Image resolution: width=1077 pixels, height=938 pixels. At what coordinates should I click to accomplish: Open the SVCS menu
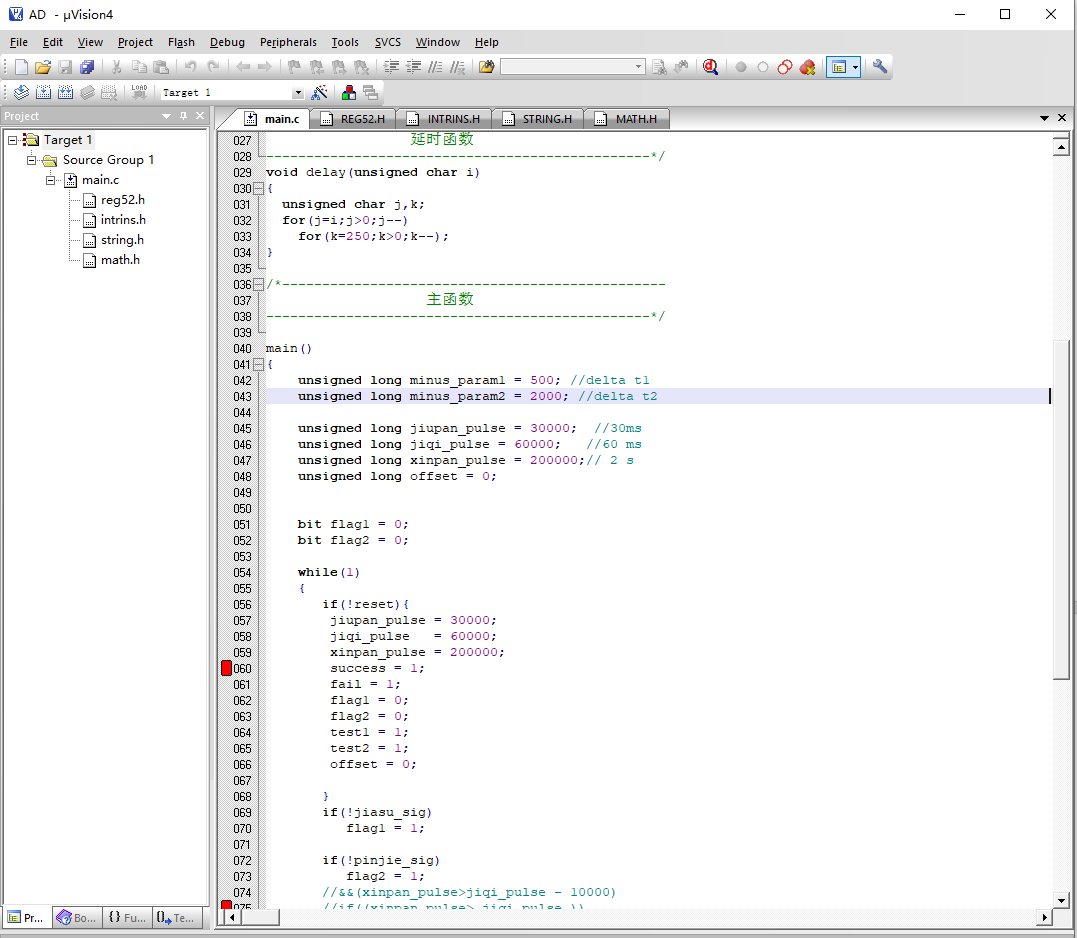pyautogui.click(x=387, y=42)
